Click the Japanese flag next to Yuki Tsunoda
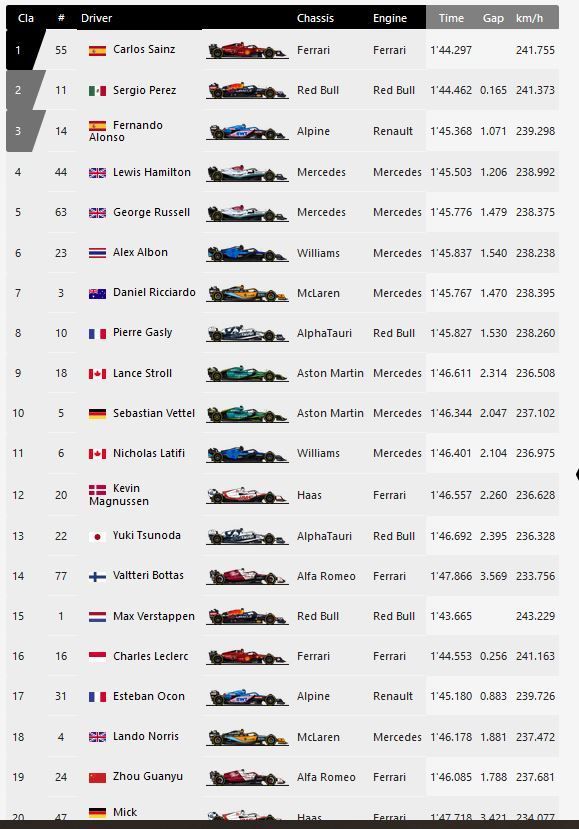 (97, 537)
